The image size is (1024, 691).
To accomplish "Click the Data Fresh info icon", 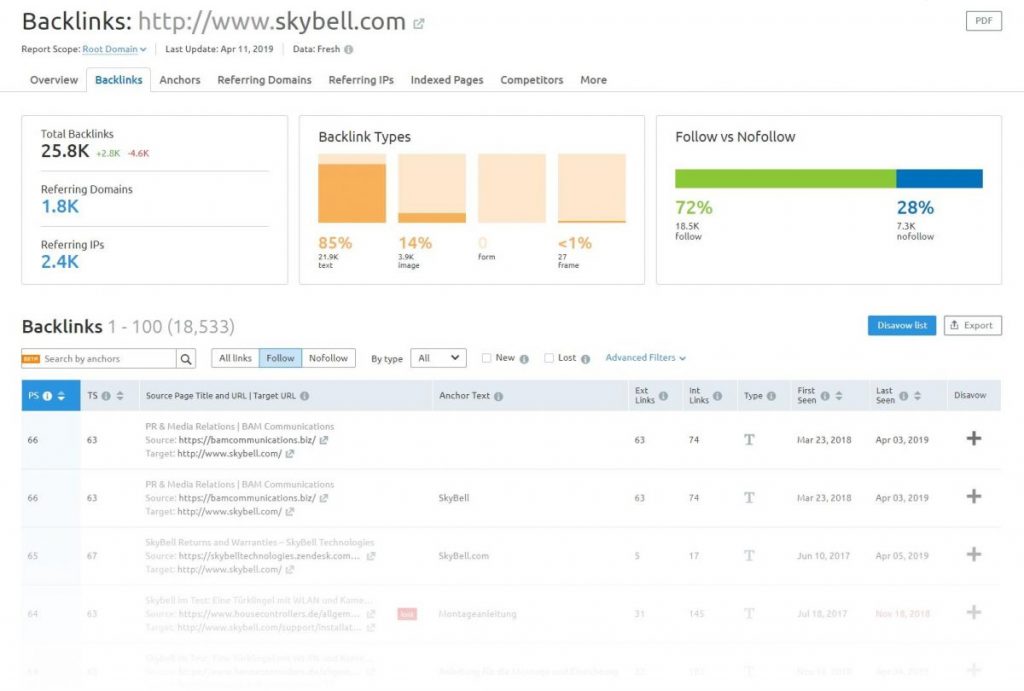I will pyautogui.click(x=349, y=49).
